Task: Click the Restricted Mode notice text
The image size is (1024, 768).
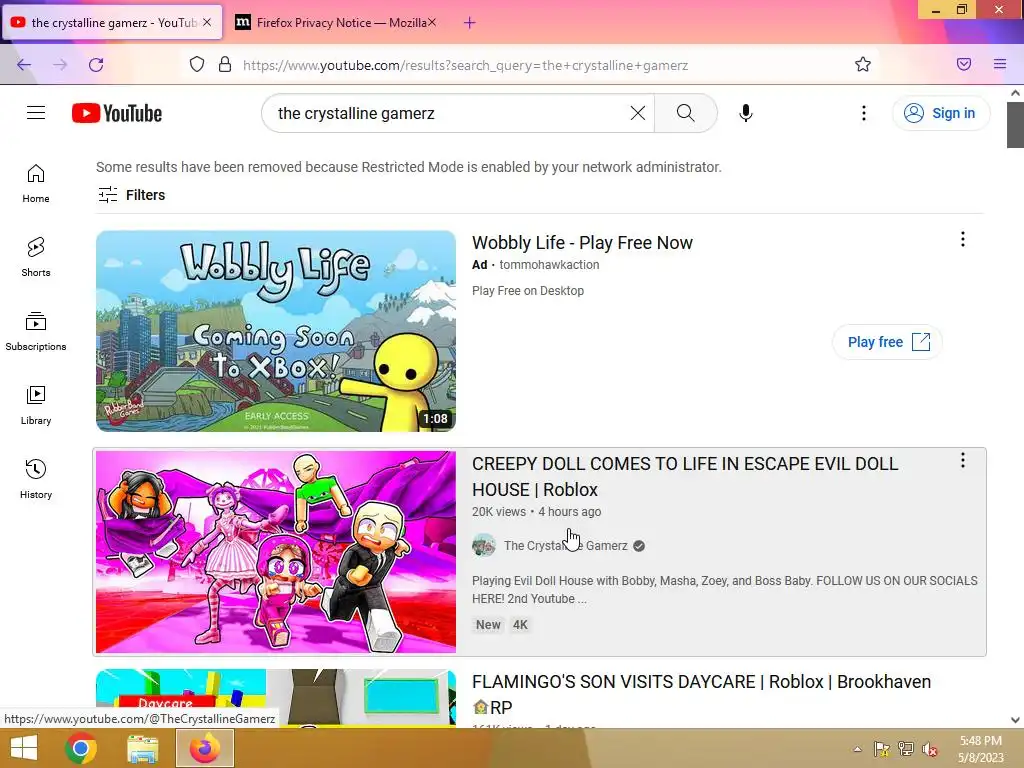Action: coord(409,167)
